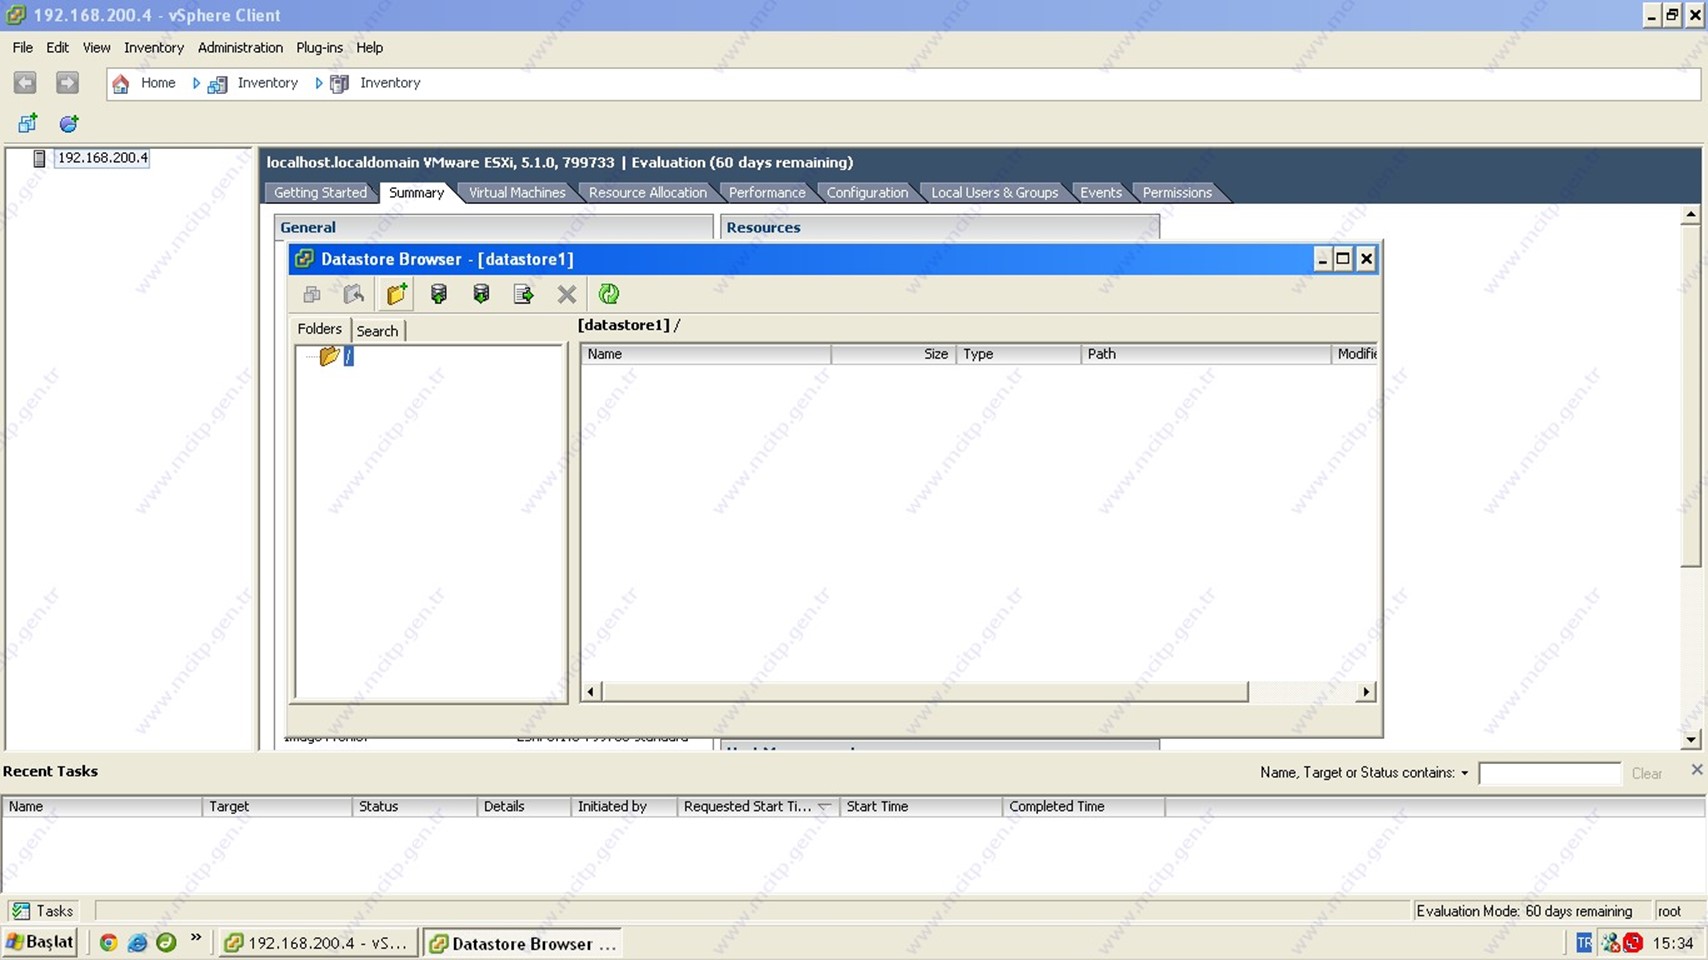Viewport: 1708px width, 960px height.
Task: Click the file list scroll left arrow
Action: pyautogui.click(x=591, y=692)
